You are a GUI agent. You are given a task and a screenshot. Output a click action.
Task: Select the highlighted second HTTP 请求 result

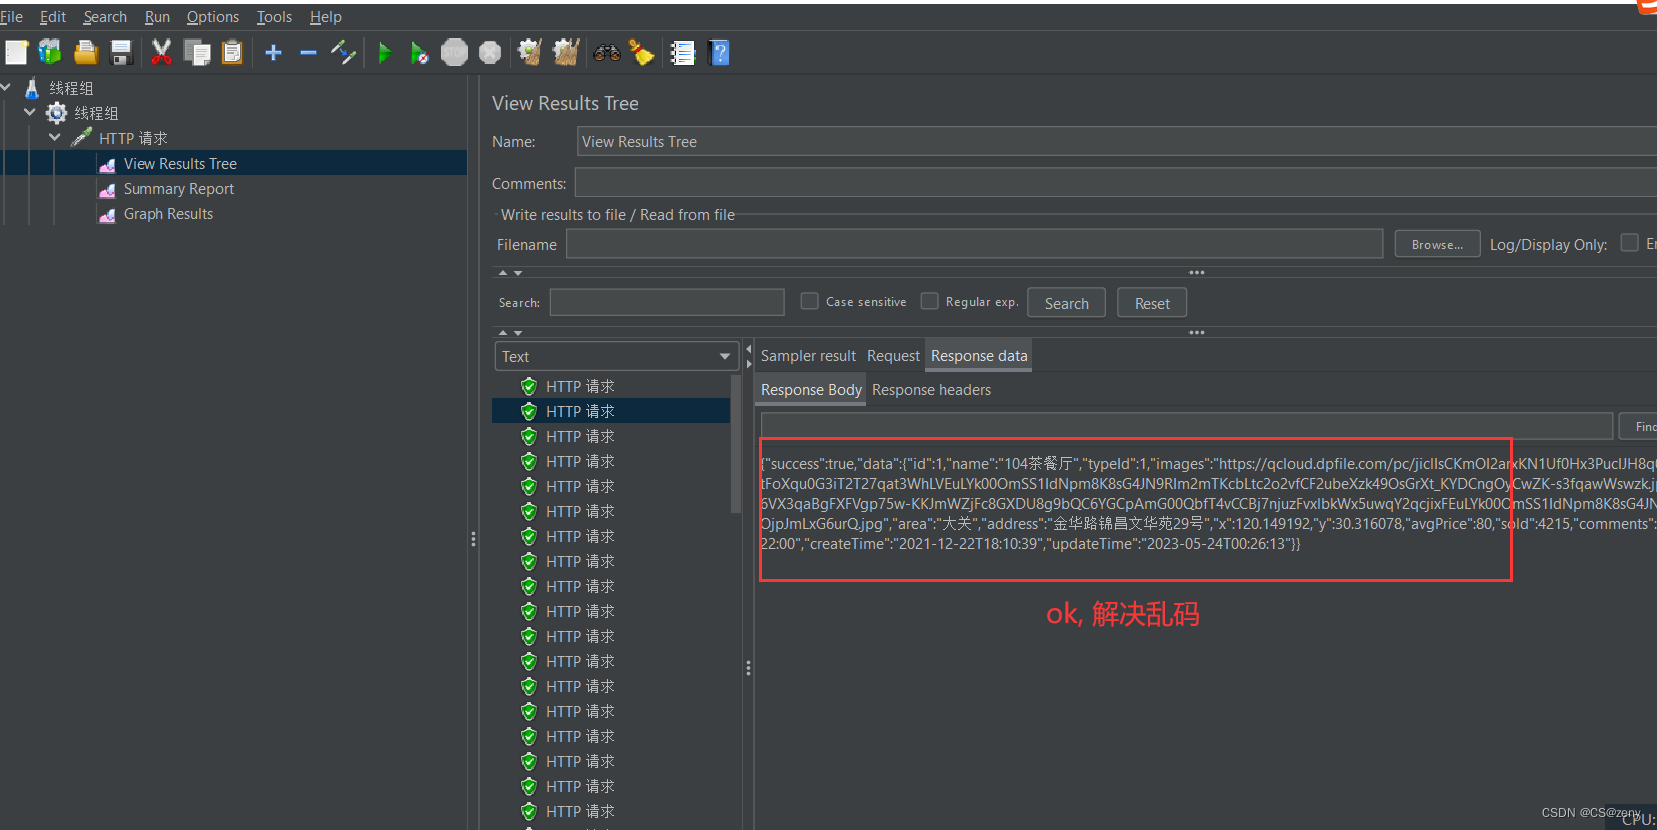coord(611,411)
